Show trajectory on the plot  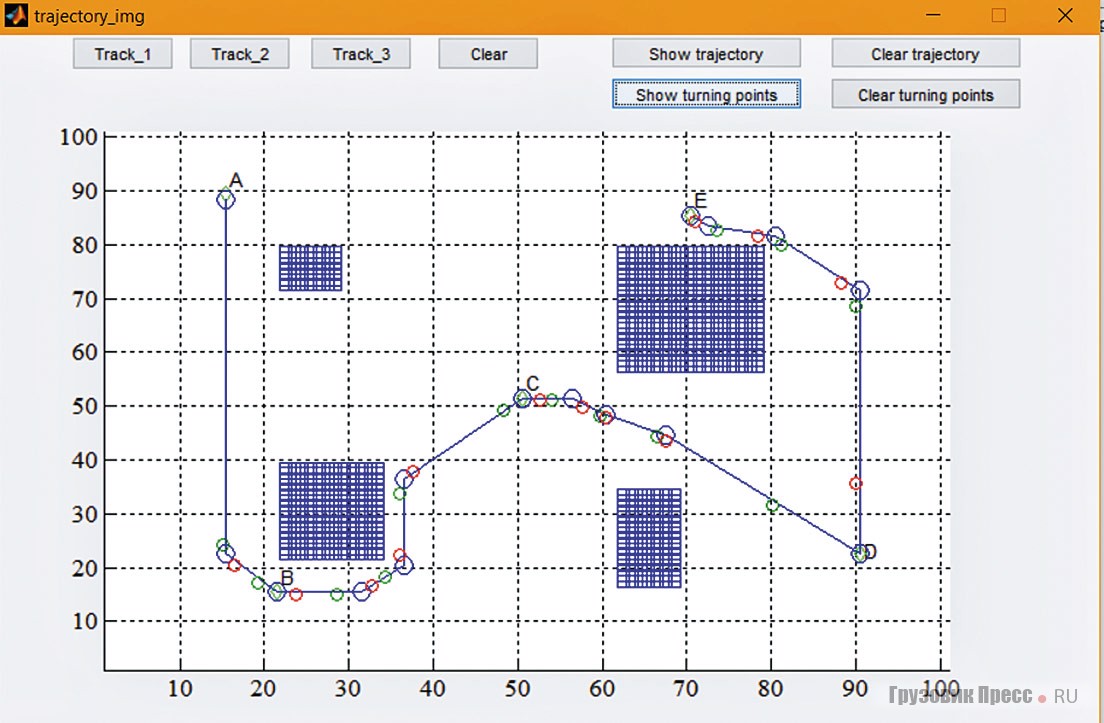tap(706, 54)
